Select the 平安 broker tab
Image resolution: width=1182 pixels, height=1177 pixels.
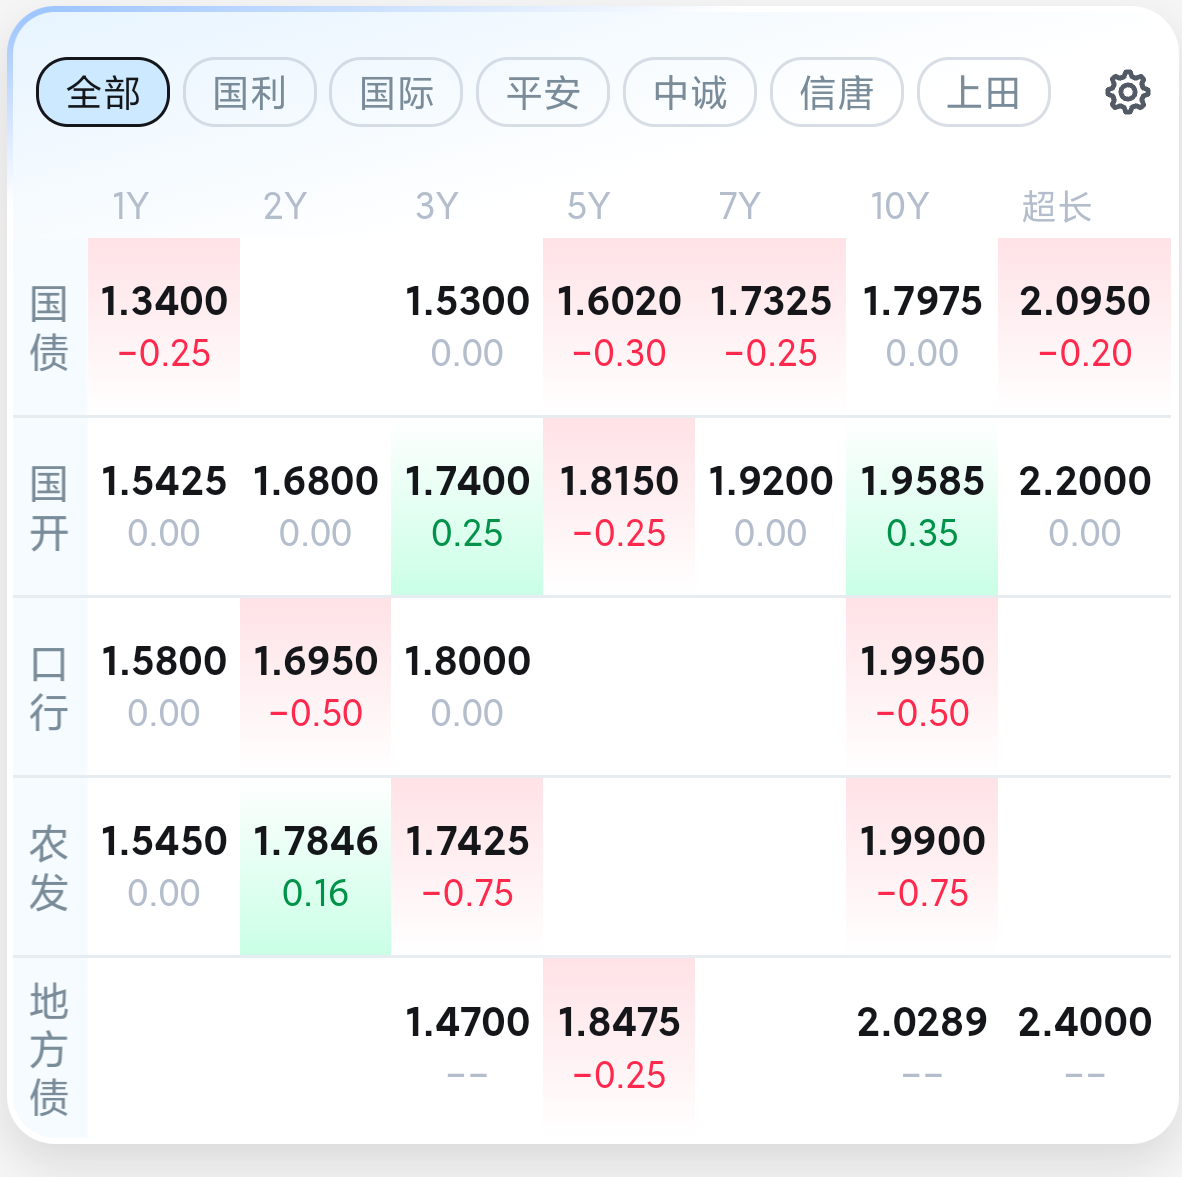543,93
